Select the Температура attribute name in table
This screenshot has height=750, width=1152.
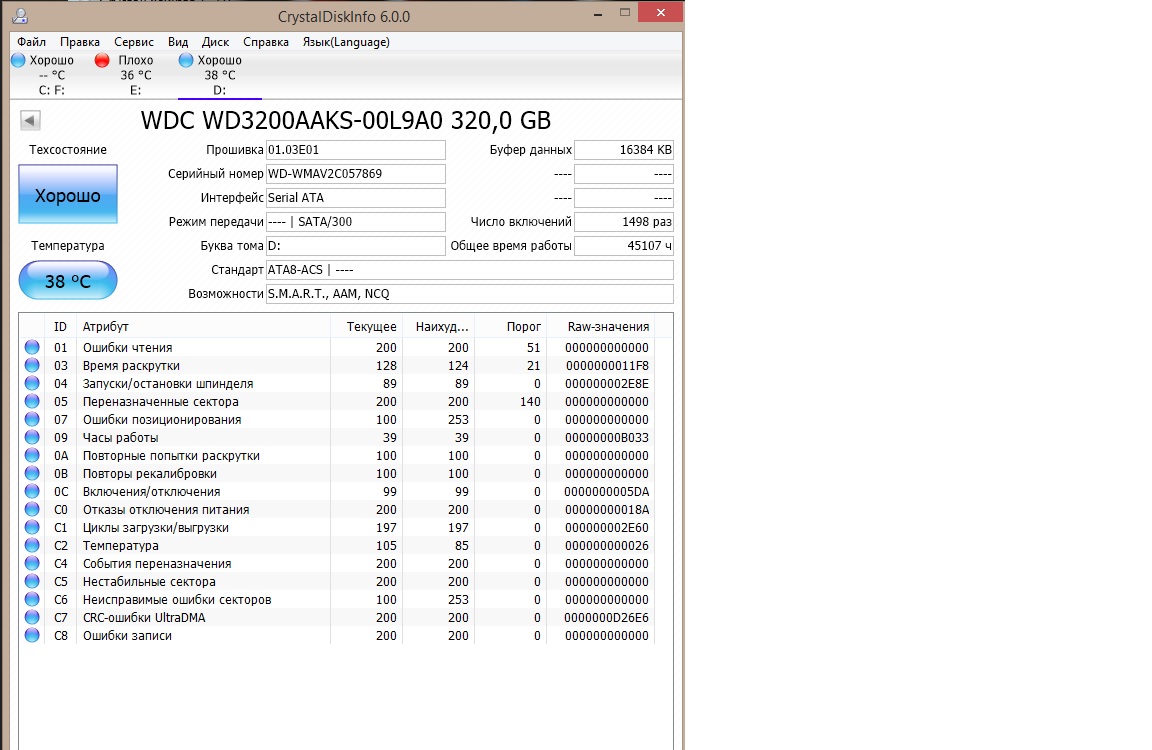(x=120, y=546)
